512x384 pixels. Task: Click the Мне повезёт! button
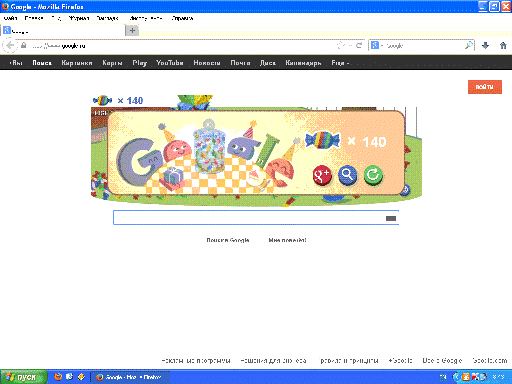pyautogui.click(x=288, y=240)
